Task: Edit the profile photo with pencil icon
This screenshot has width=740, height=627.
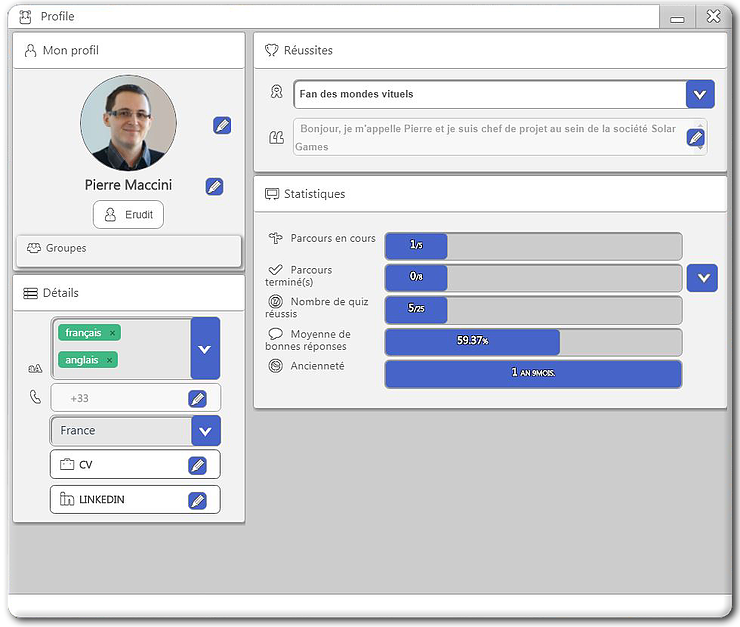Action: click(x=222, y=125)
